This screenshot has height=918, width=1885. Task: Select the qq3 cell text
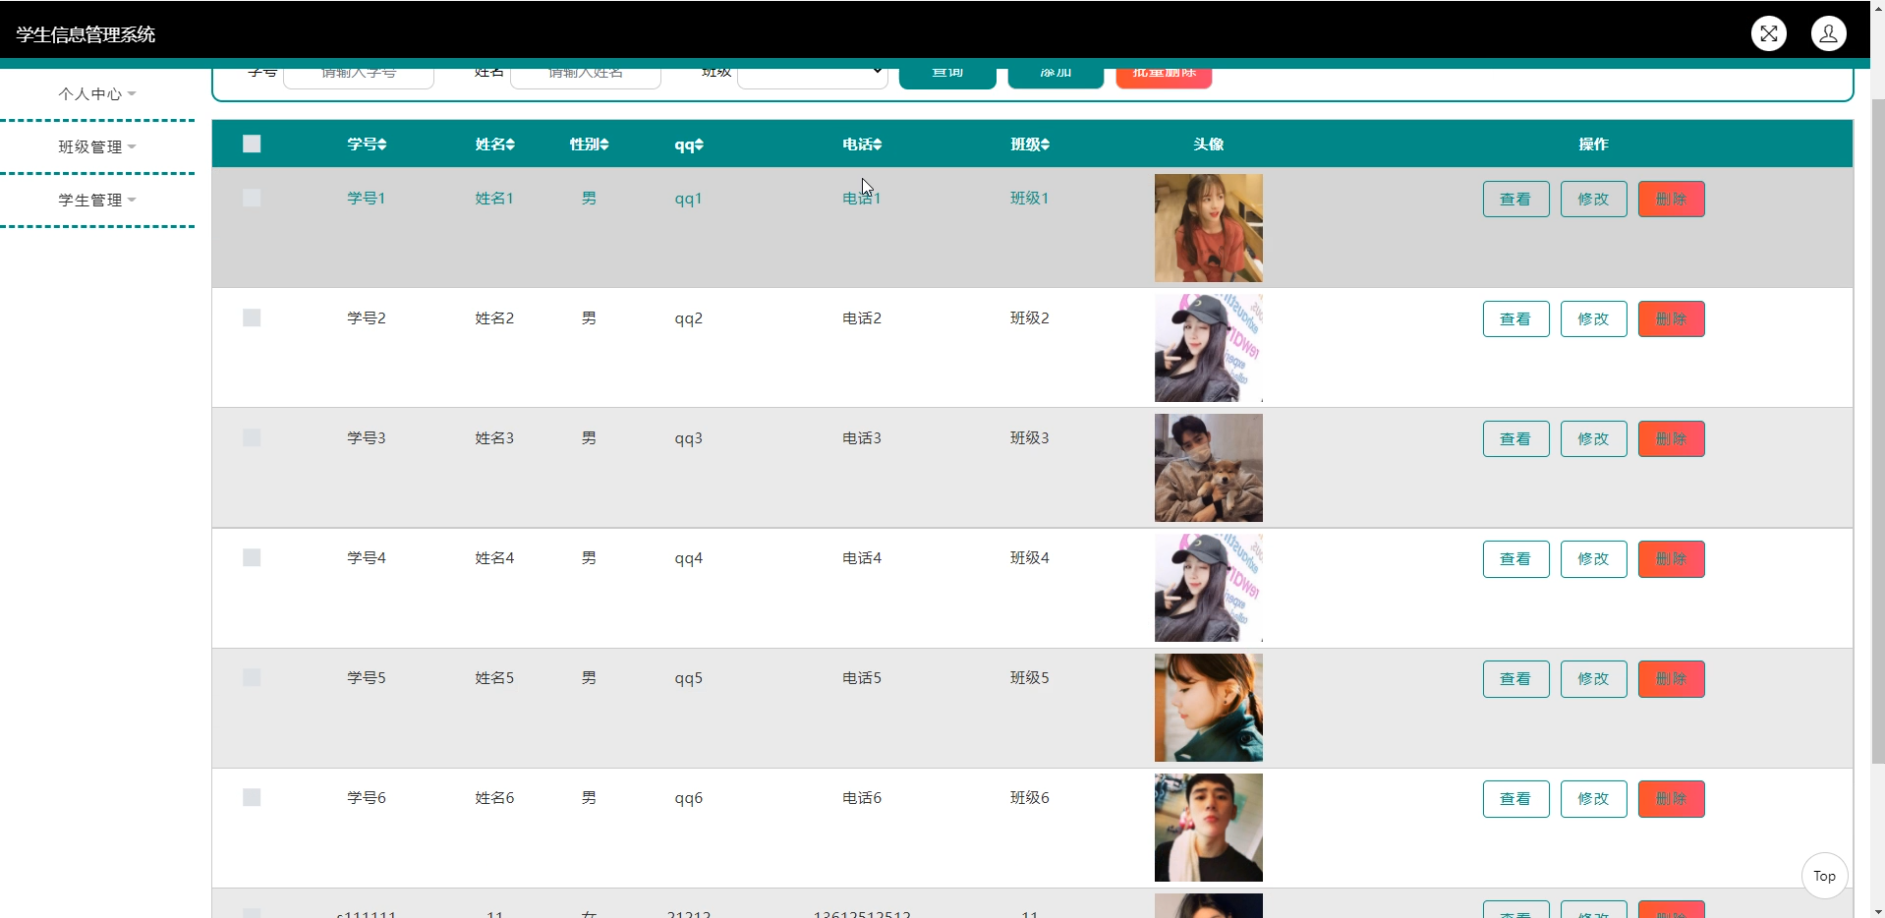pos(688,439)
